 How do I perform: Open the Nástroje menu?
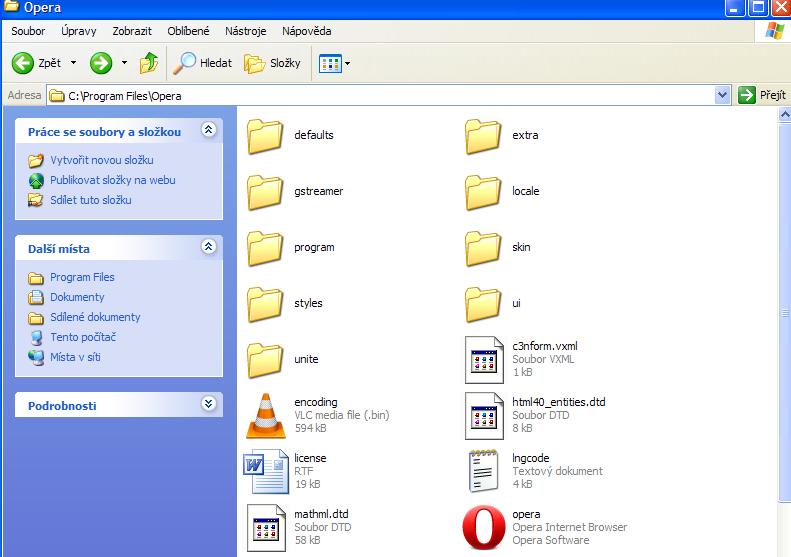coord(245,31)
